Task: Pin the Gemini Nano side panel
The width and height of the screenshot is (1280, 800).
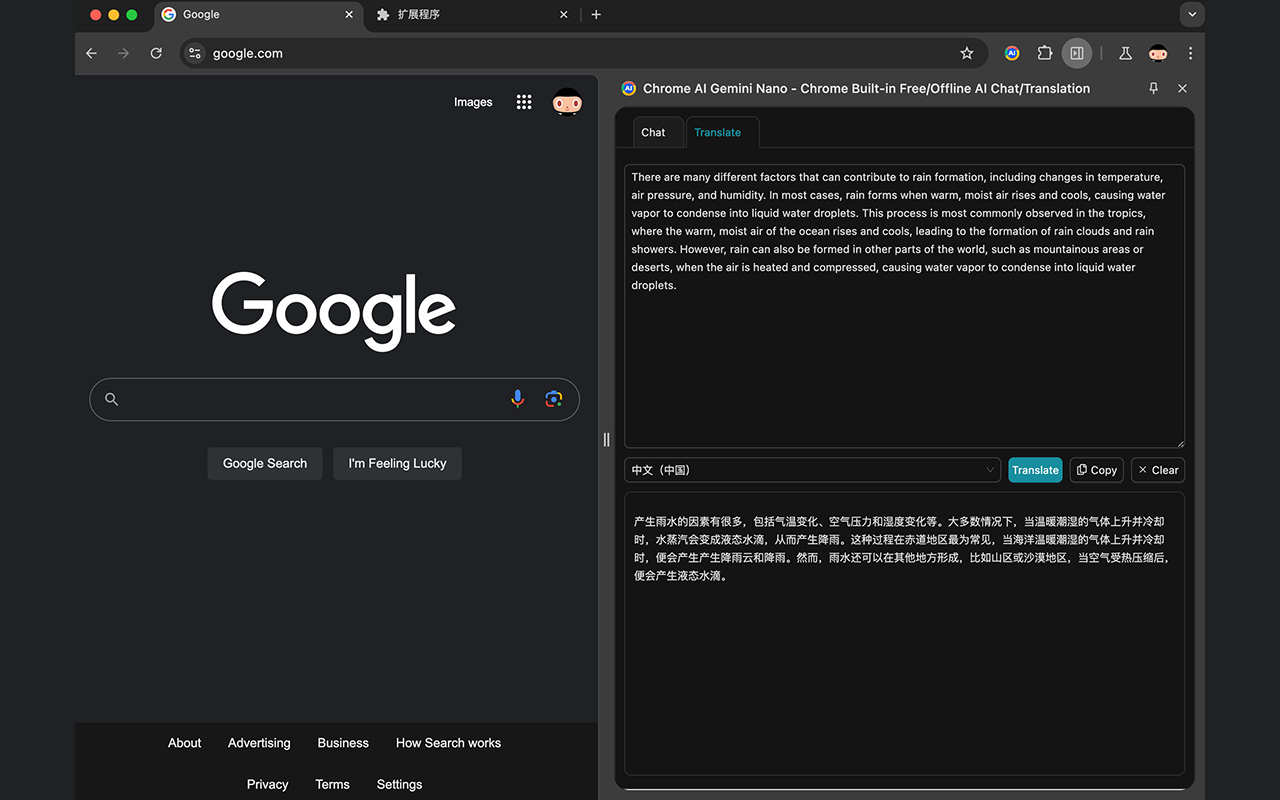Action: click(1153, 88)
